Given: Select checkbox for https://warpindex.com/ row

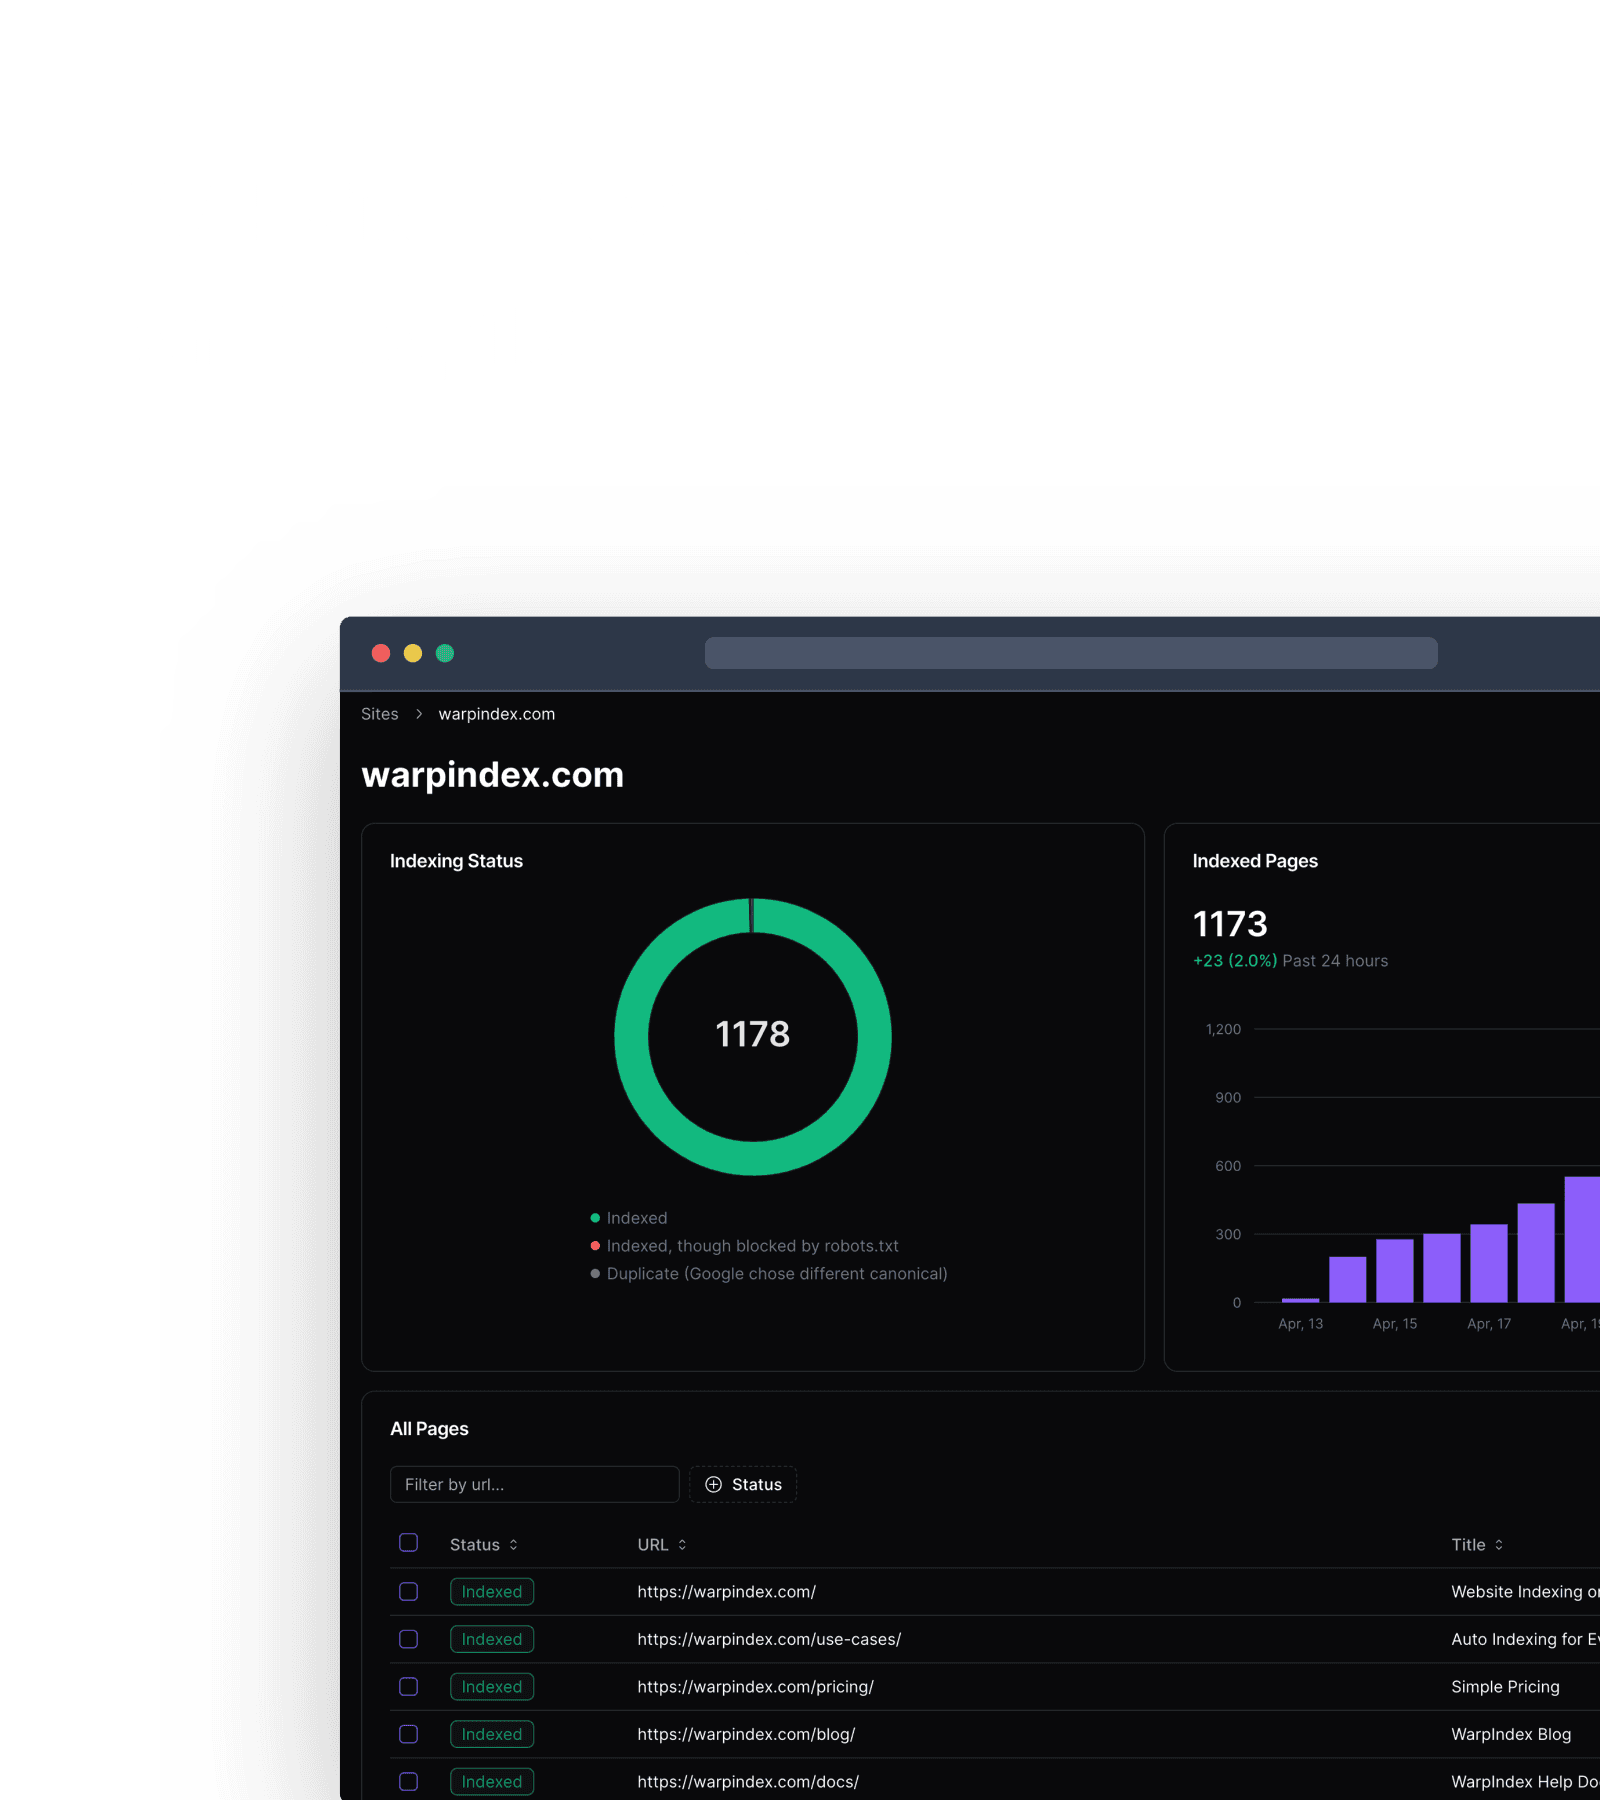Looking at the screenshot, I should 408,1591.
